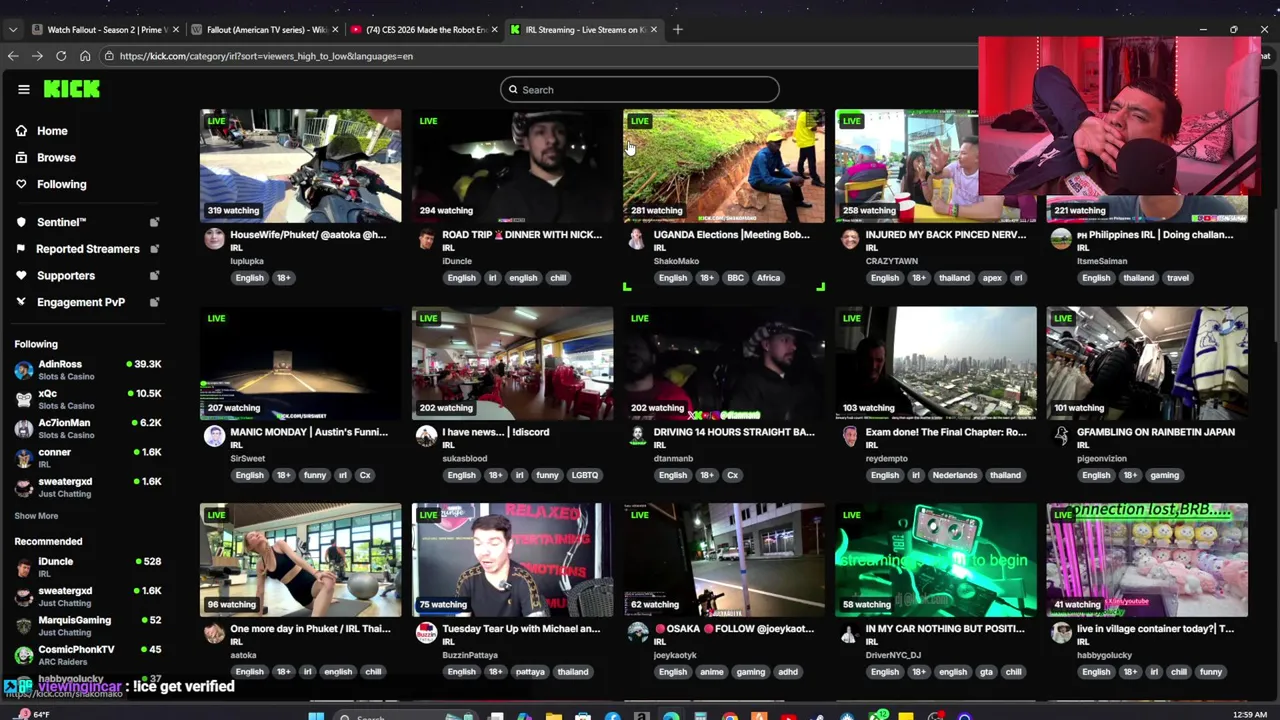Open Reported Streamers in sidebar
This screenshot has width=1280, height=720.
click(x=87, y=249)
